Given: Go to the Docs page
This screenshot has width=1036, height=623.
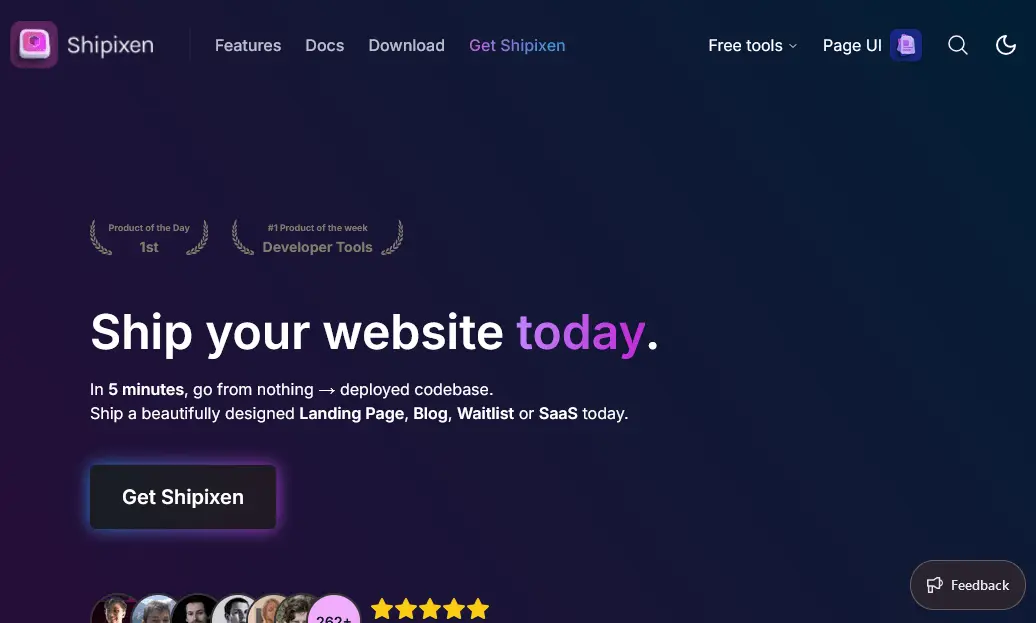Looking at the screenshot, I should point(324,46).
